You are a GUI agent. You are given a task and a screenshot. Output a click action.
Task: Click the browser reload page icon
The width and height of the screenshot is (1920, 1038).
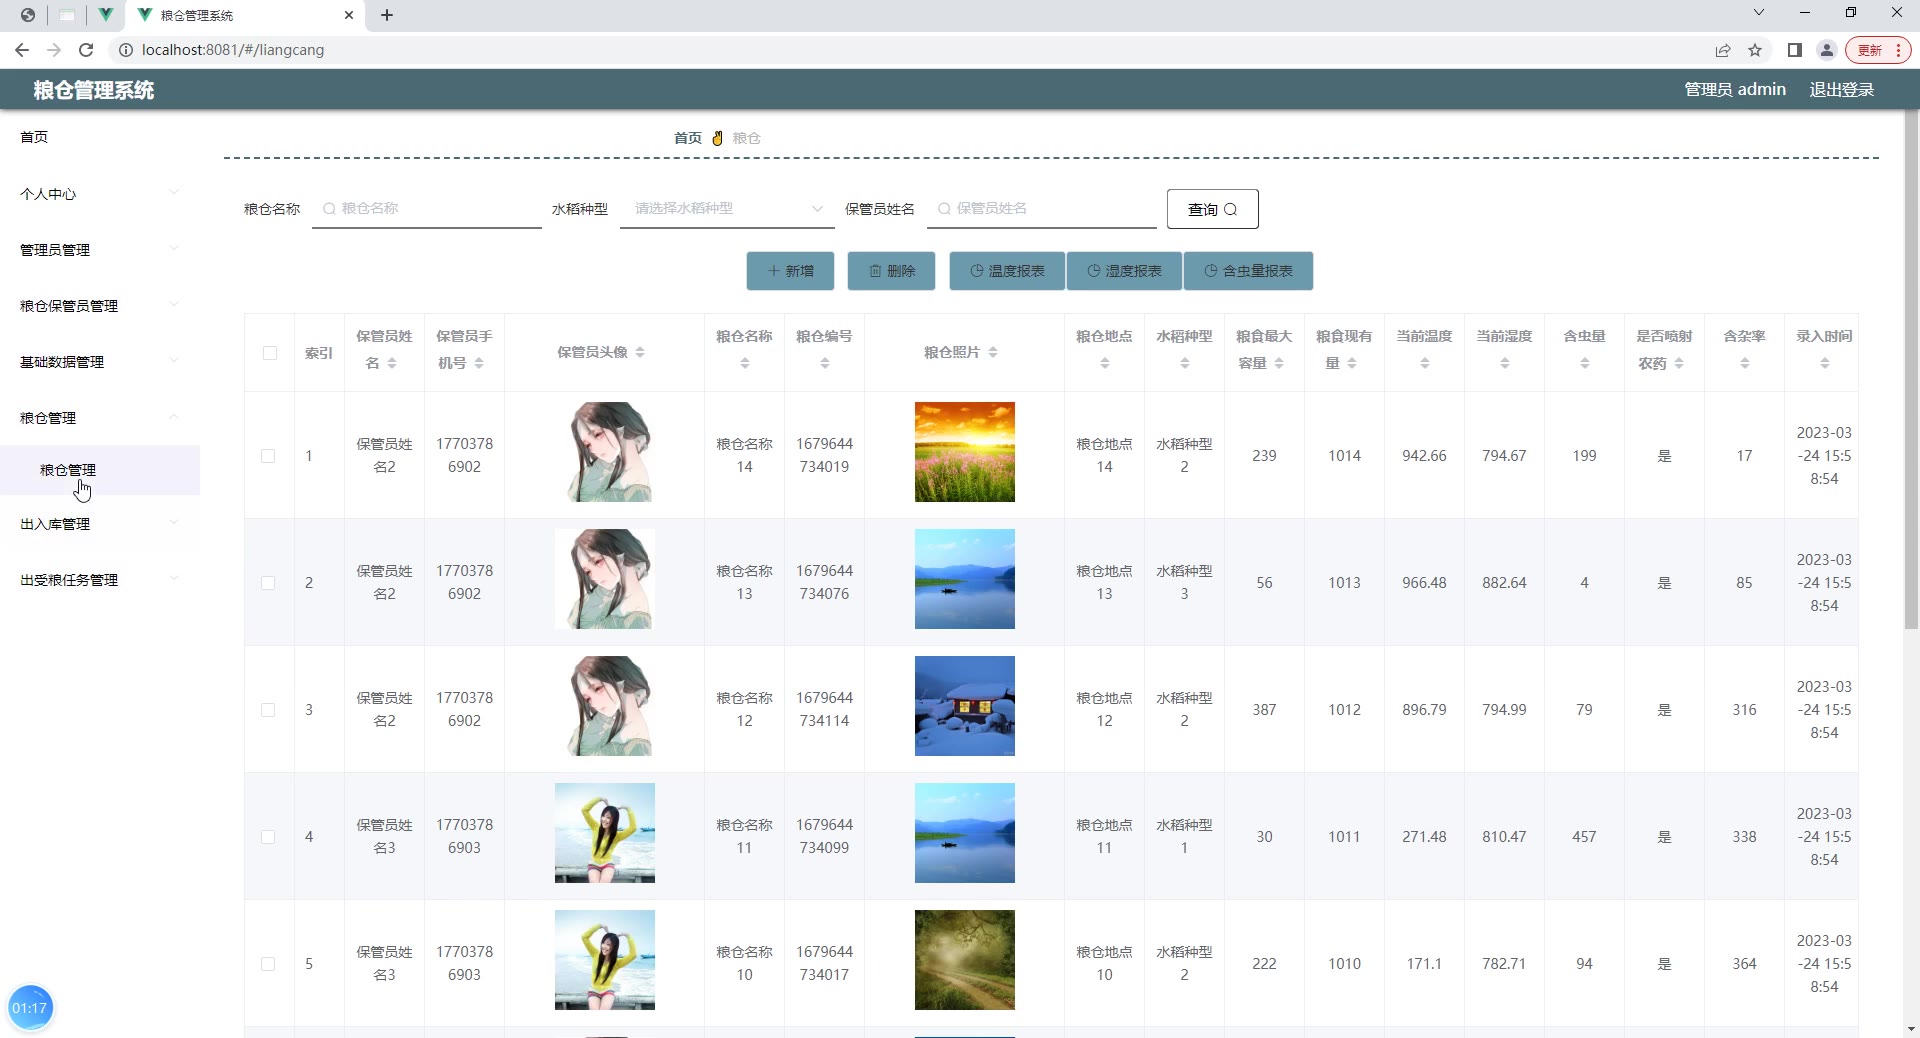pyautogui.click(x=86, y=50)
